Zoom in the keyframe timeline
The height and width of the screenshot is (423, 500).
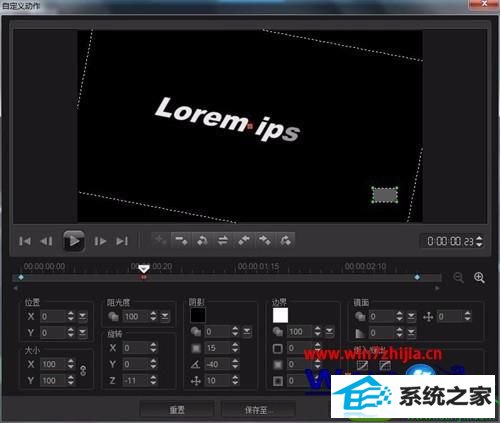tap(479, 277)
